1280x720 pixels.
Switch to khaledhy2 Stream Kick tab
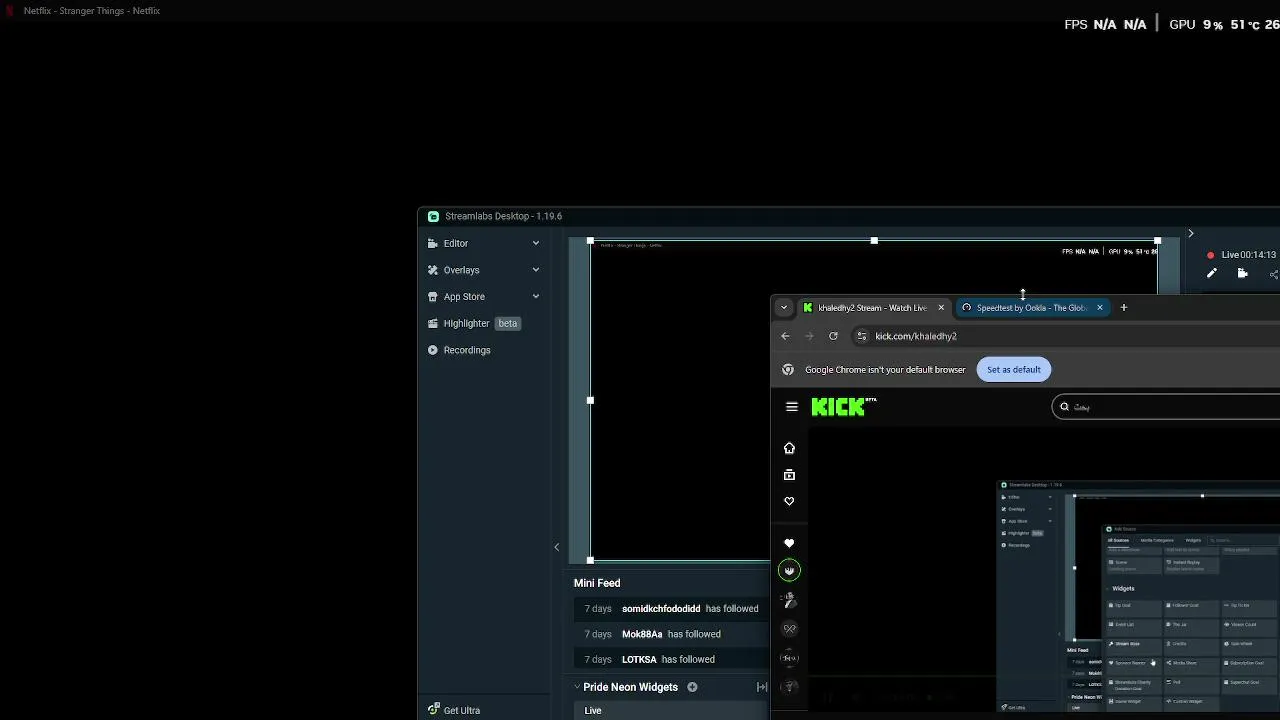pyautogui.click(x=872, y=308)
